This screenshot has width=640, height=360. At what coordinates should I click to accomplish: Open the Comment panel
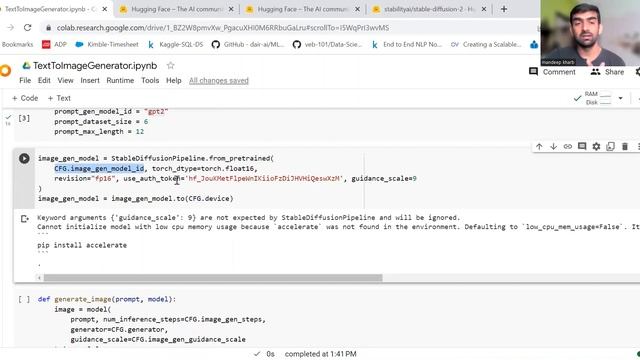click(x=552, y=72)
